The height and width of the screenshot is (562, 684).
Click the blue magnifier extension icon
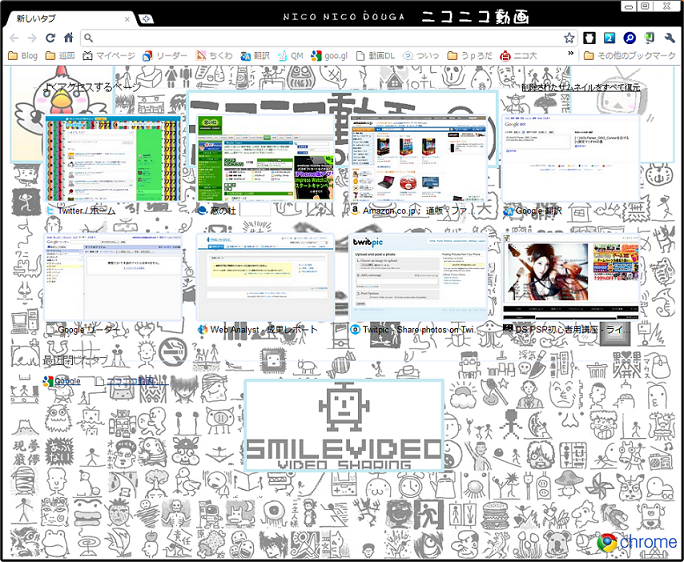pos(629,38)
